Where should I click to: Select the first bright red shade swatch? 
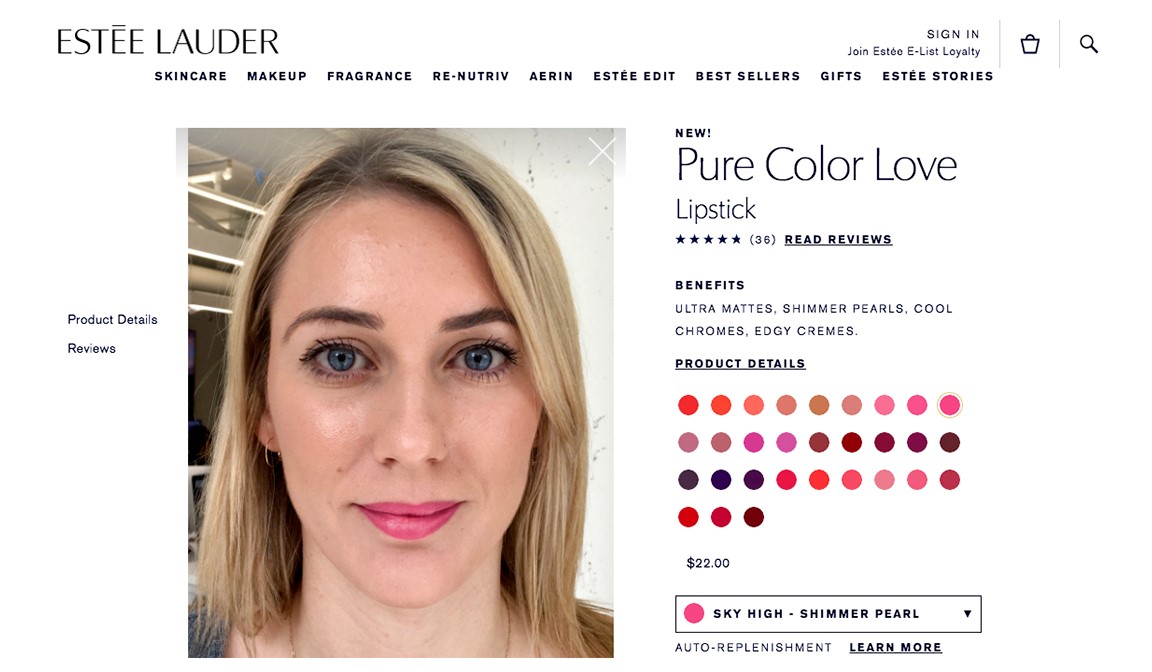coord(688,405)
